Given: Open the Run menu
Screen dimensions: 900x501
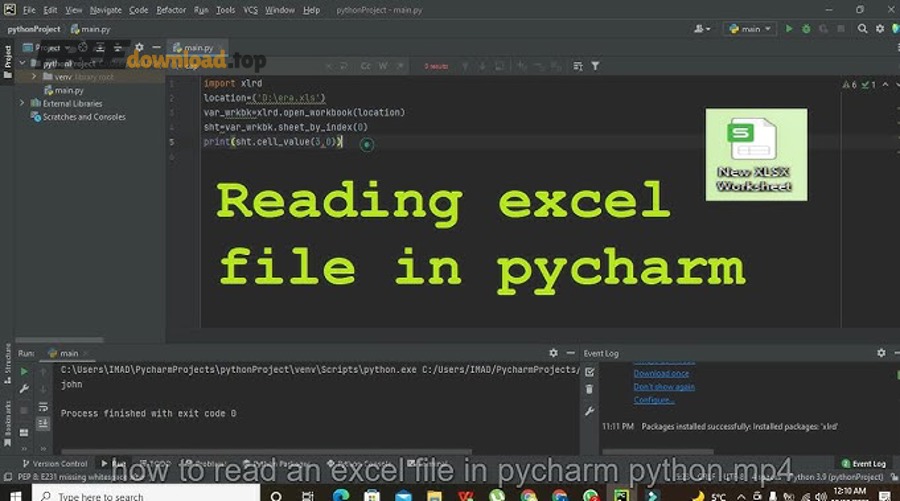Looking at the screenshot, I should tap(201, 10).
